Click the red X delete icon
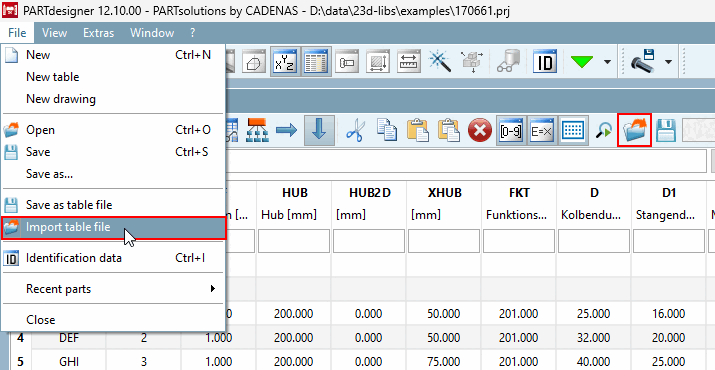This screenshot has width=715, height=370. [480, 130]
